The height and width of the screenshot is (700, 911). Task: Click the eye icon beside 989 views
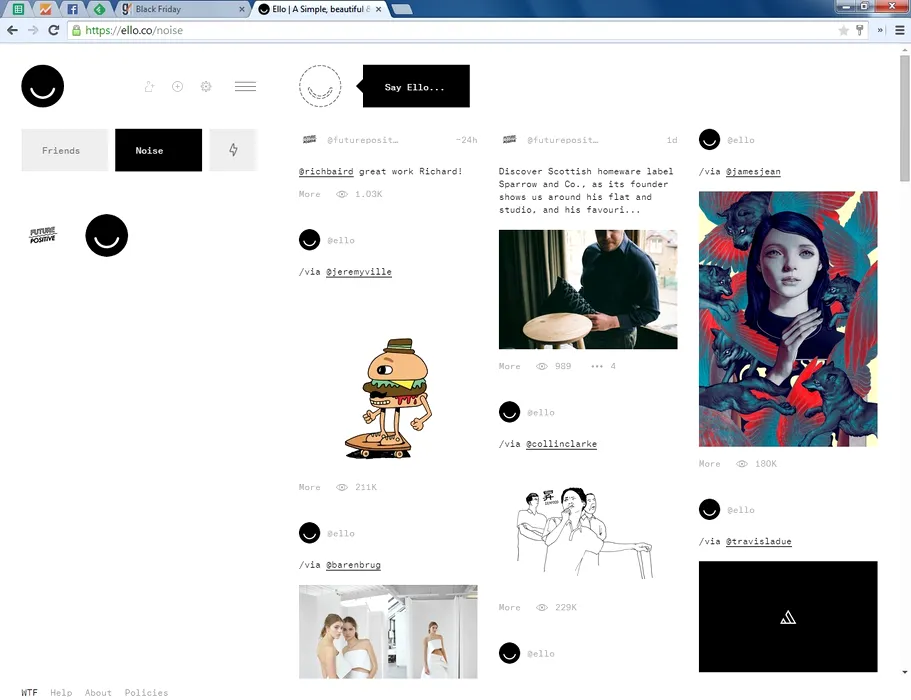coord(542,367)
